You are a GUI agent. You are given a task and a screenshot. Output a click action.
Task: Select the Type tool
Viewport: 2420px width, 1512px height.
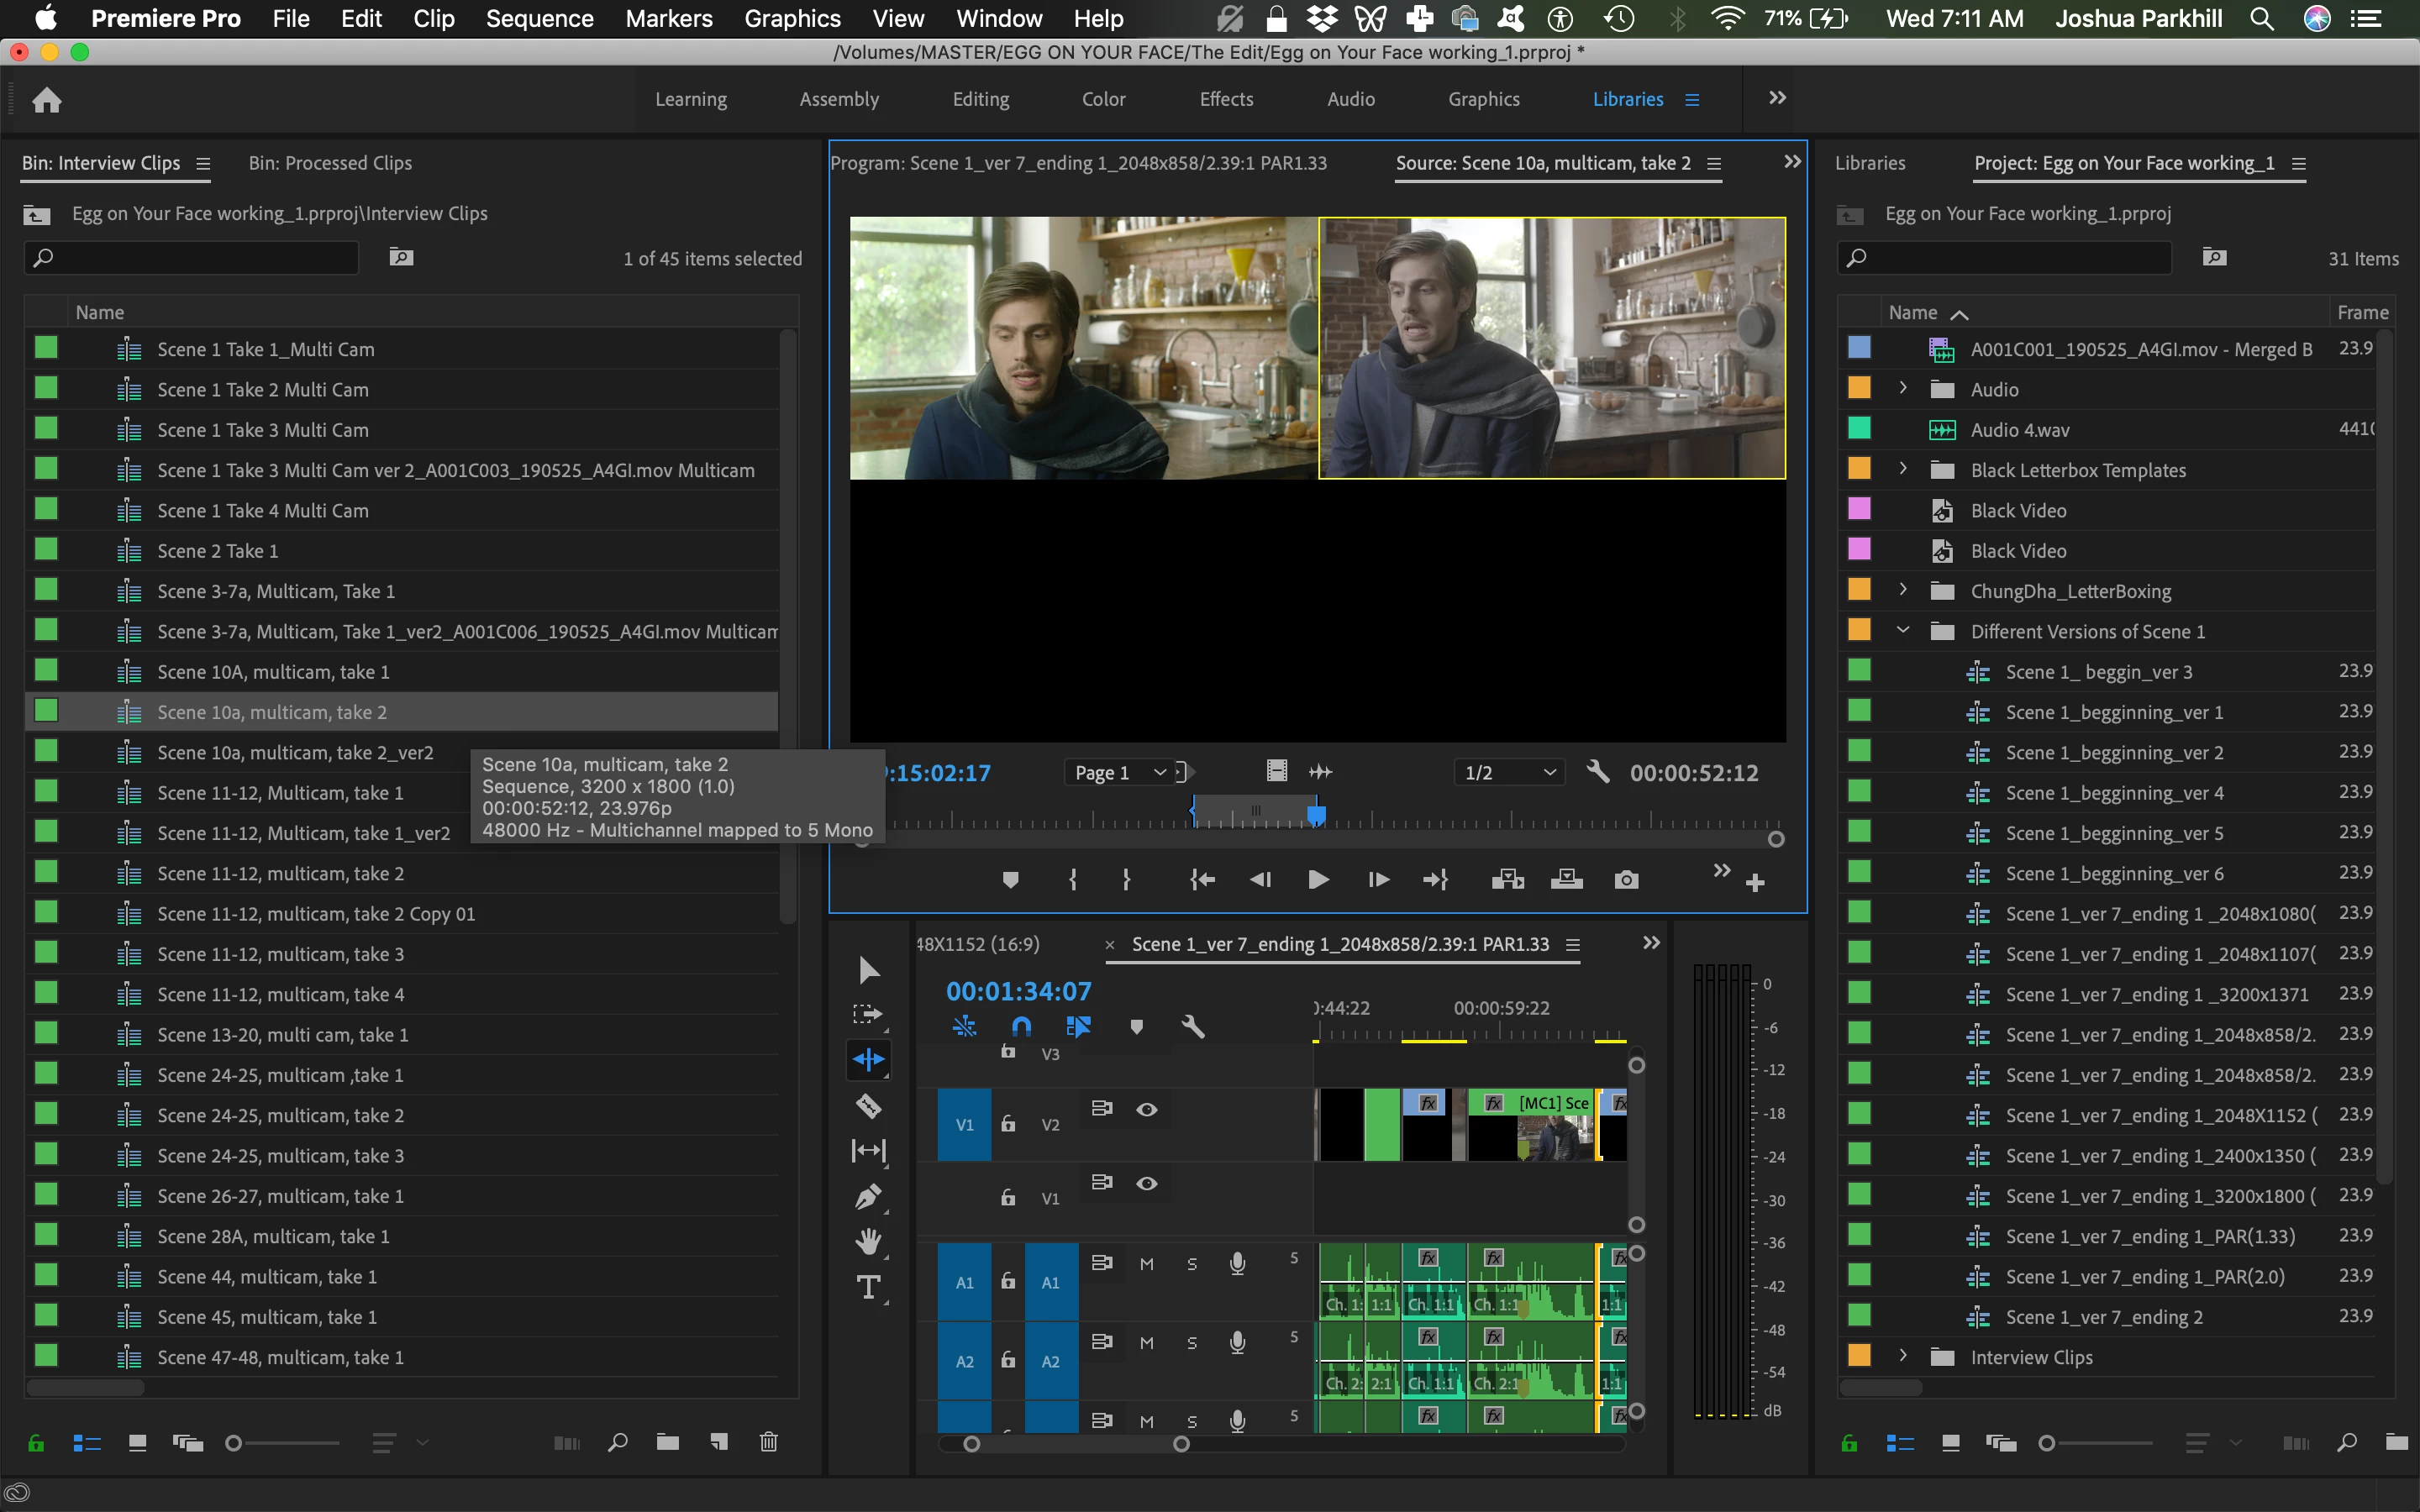point(867,1287)
